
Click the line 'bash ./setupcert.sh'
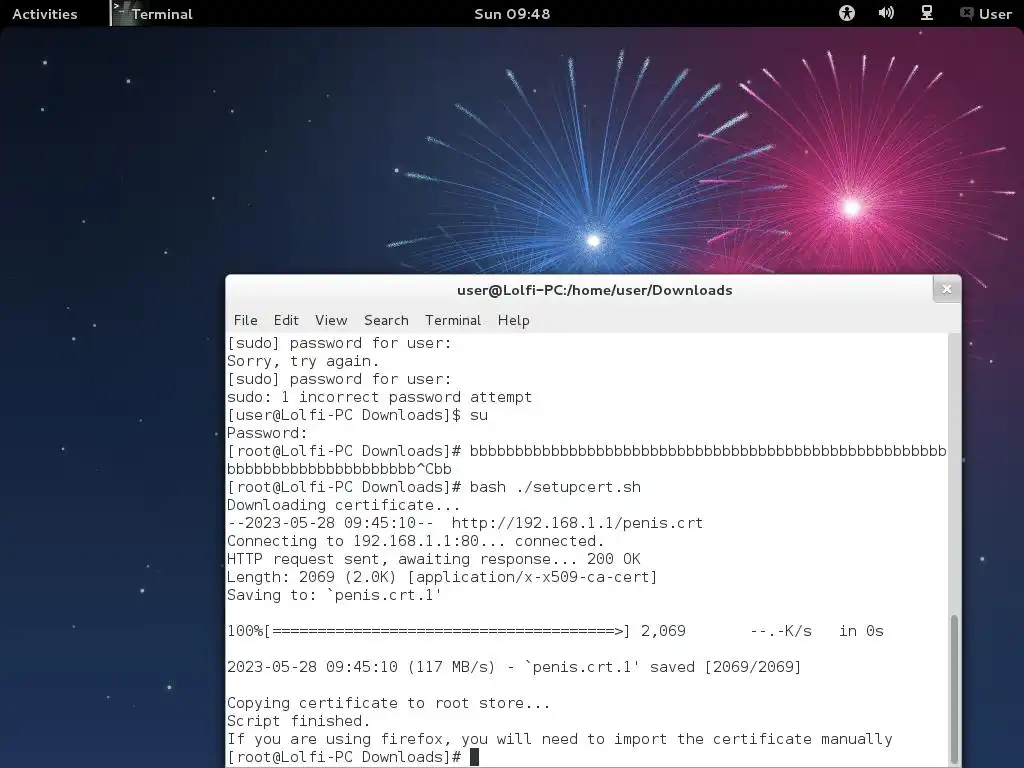(x=555, y=487)
